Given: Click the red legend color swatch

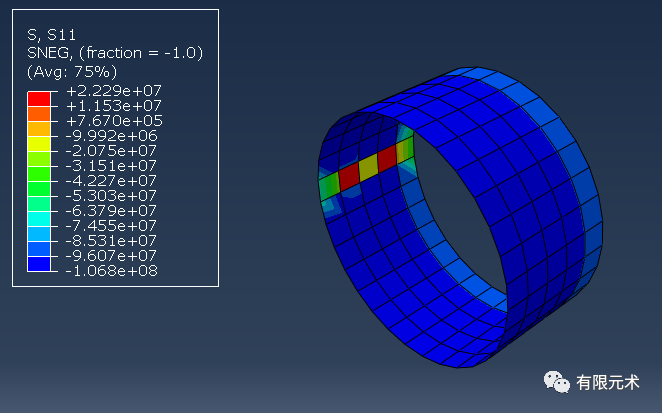Looking at the screenshot, I should [39, 99].
